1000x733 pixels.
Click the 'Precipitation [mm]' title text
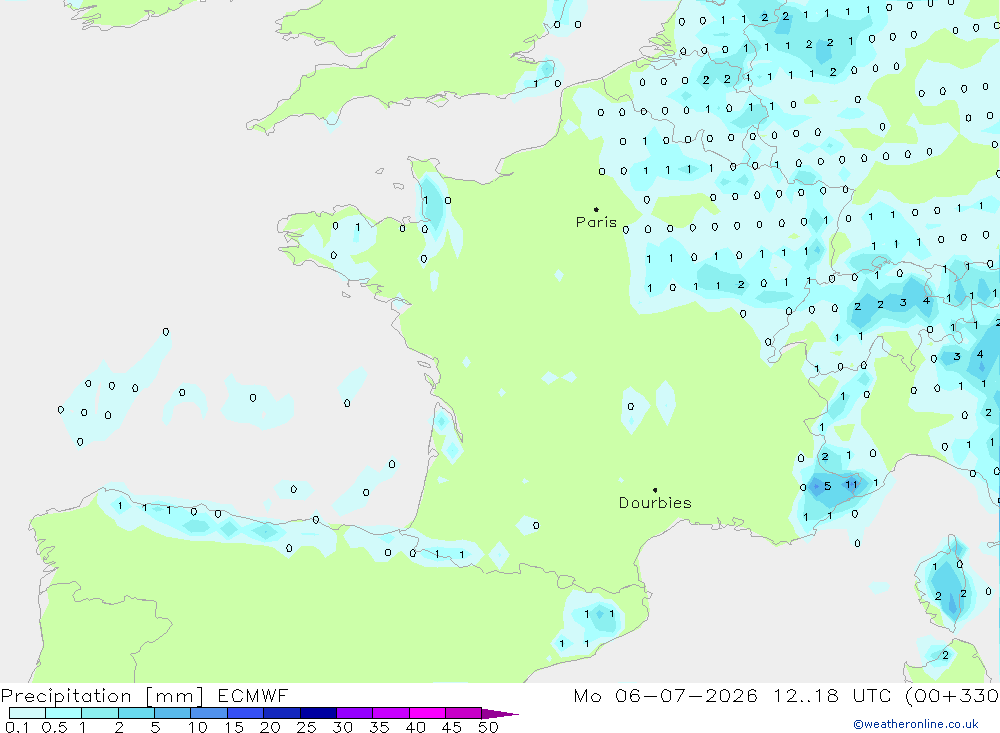click(x=102, y=696)
